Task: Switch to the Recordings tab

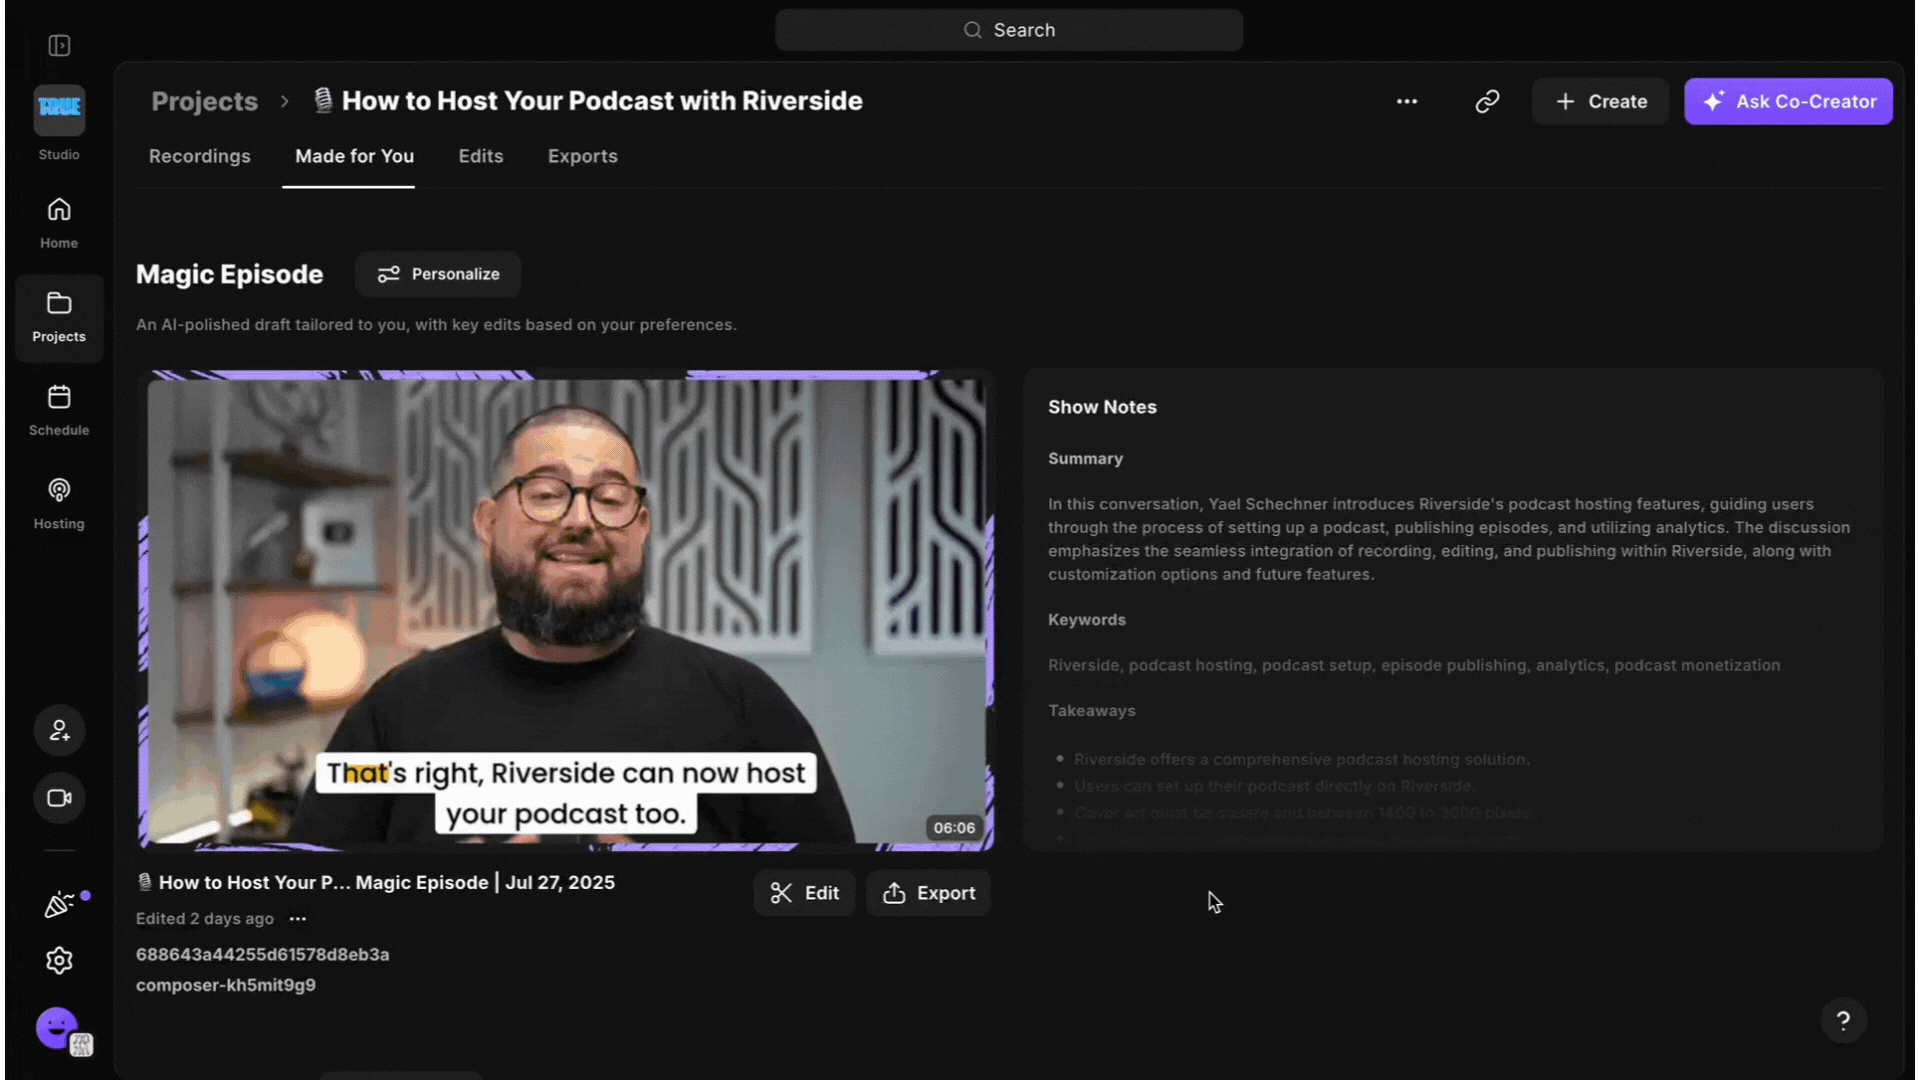Action: tap(200, 156)
